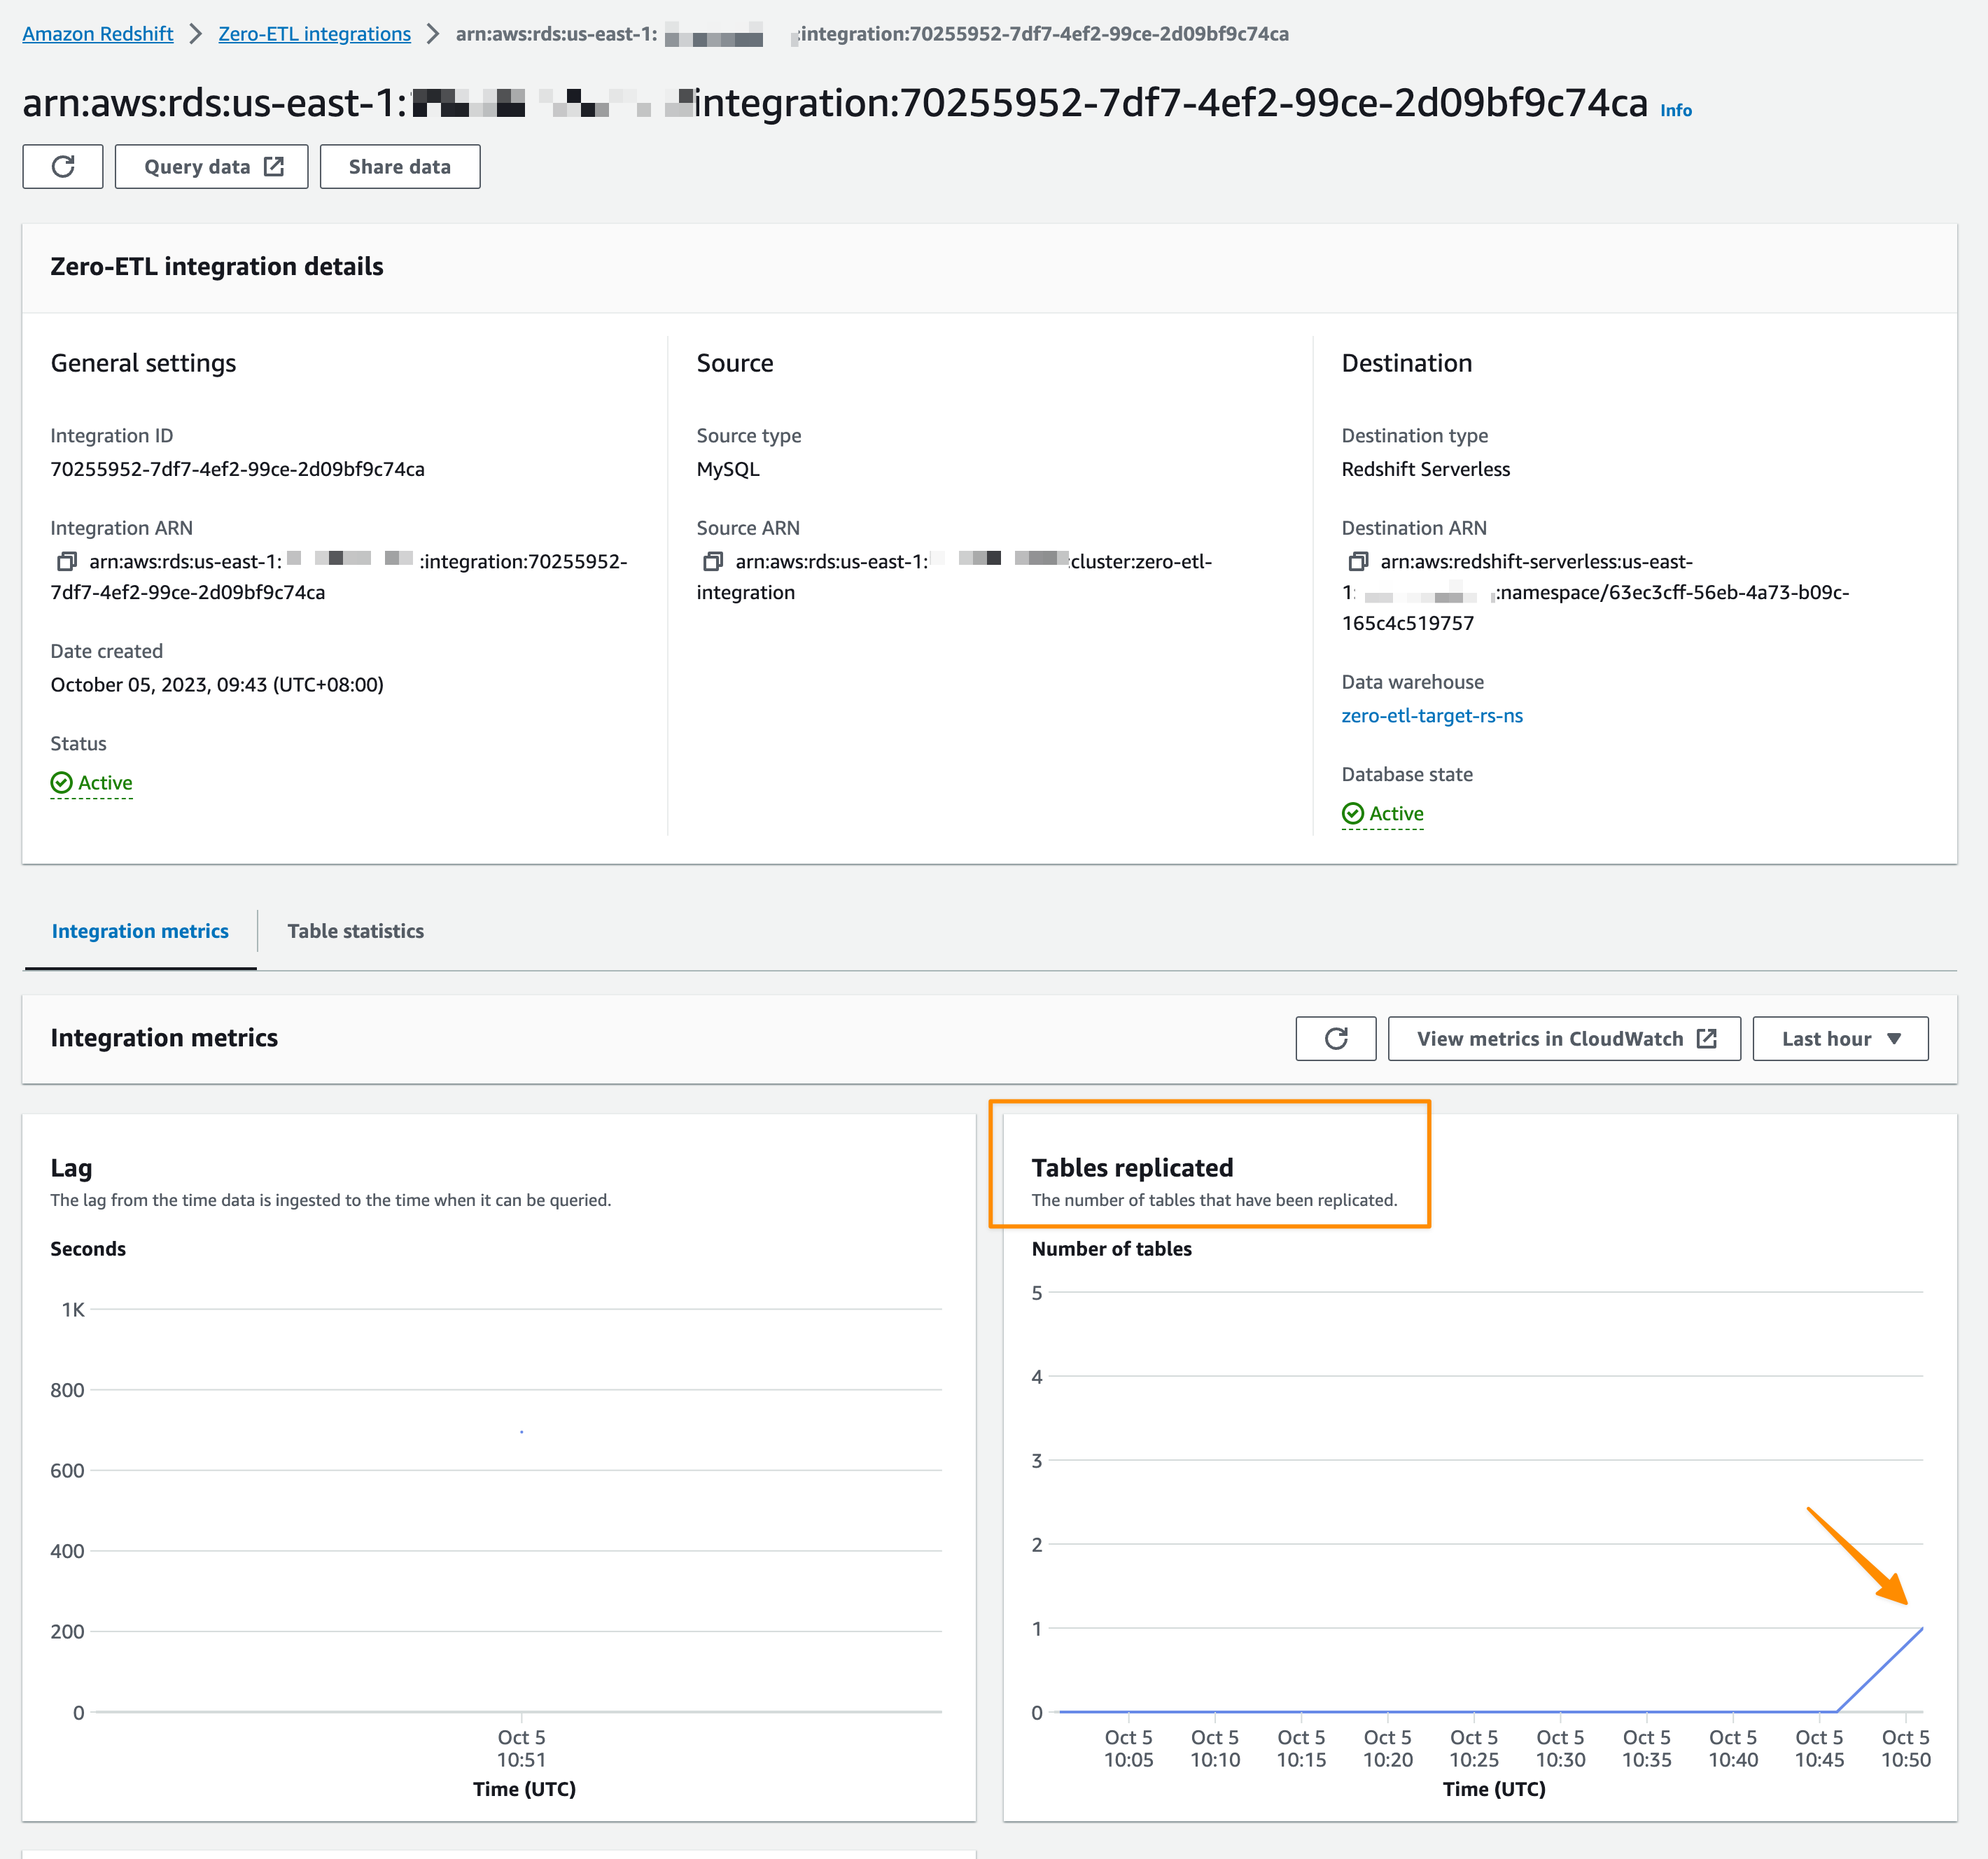Switch to the Table statistics tab
This screenshot has width=1988, height=1859.
pyautogui.click(x=355, y=930)
